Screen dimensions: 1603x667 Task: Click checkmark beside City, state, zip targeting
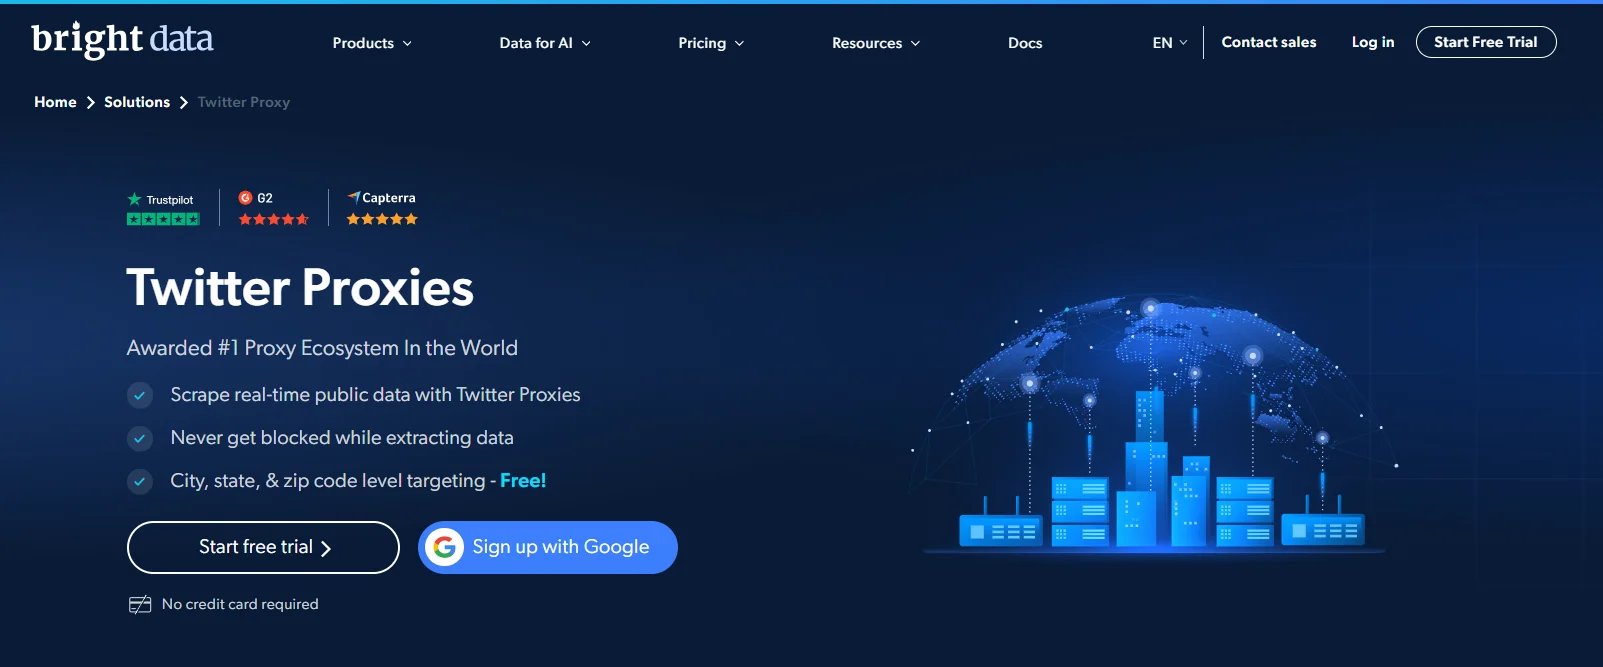click(x=140, y=482)
